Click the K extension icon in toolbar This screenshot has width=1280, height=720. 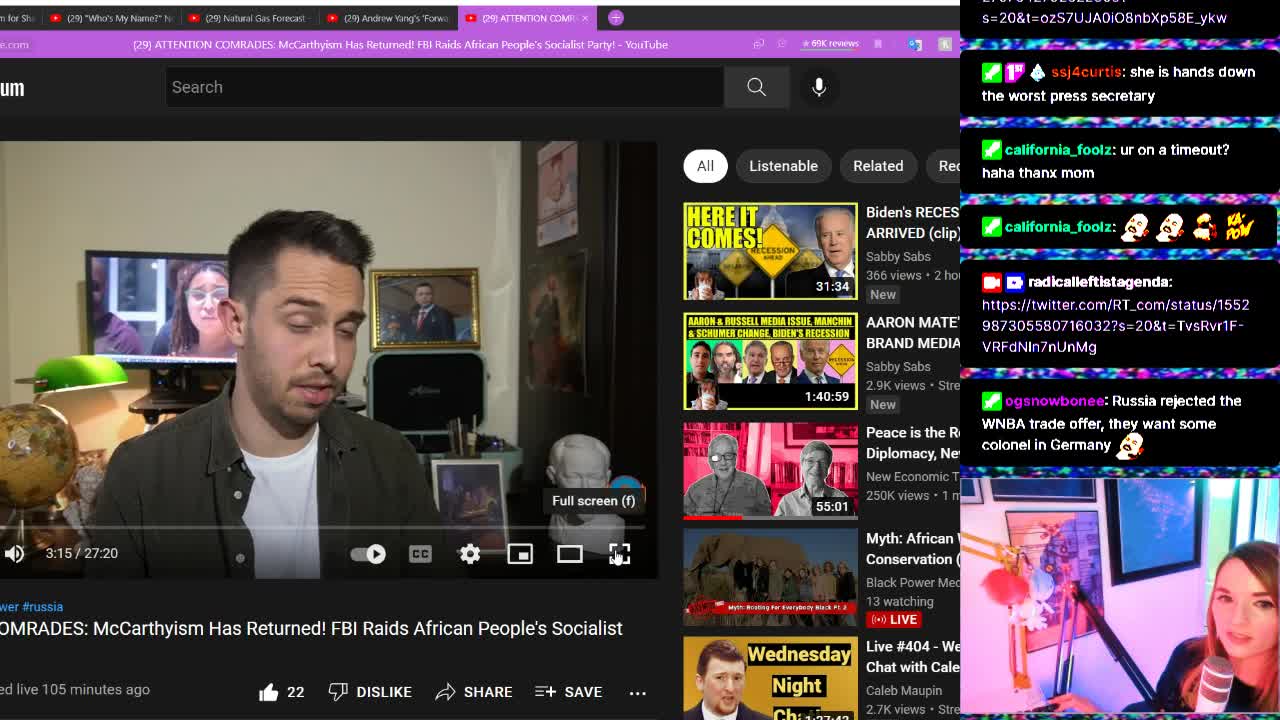[x=945, y=44]
